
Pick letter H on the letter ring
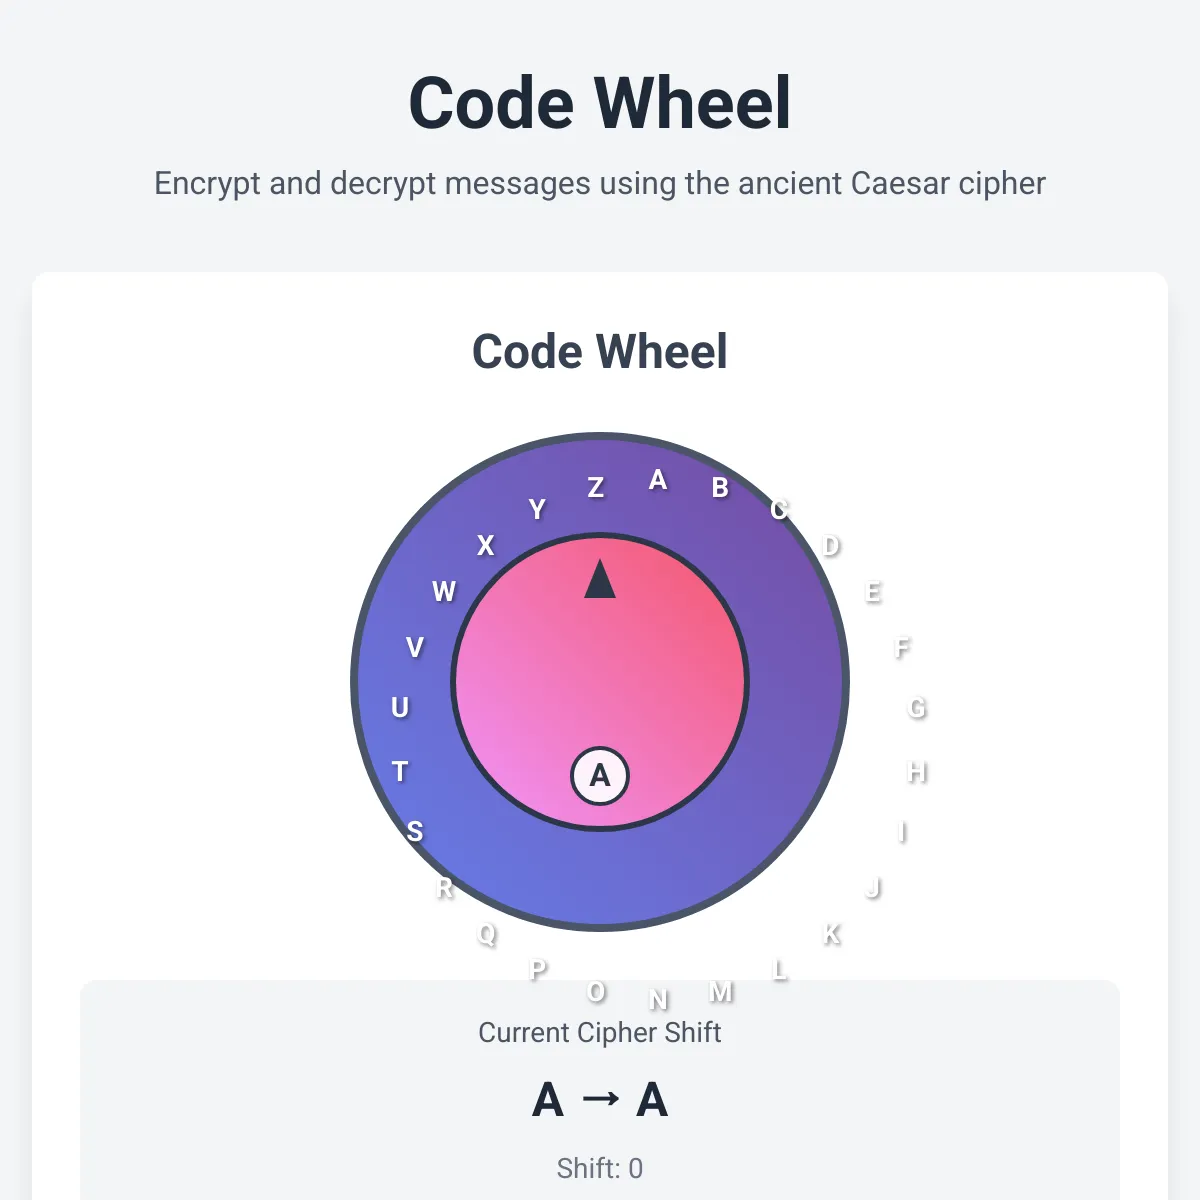point(916,772)
